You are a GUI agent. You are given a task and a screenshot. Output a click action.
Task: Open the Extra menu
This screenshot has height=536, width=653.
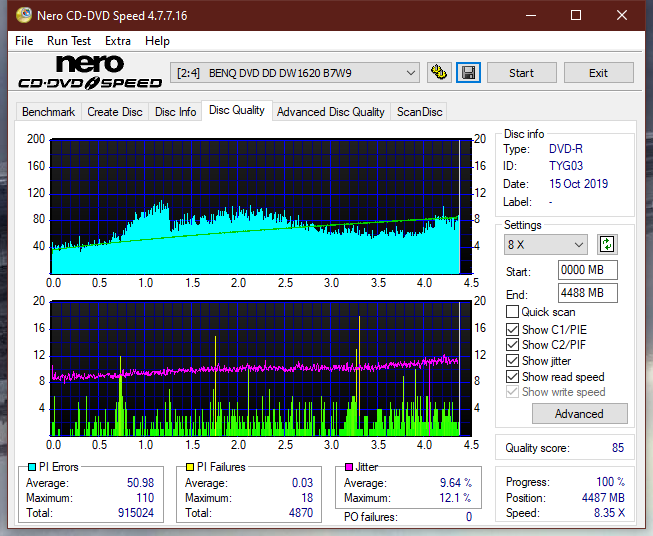(x=118, y=41)
